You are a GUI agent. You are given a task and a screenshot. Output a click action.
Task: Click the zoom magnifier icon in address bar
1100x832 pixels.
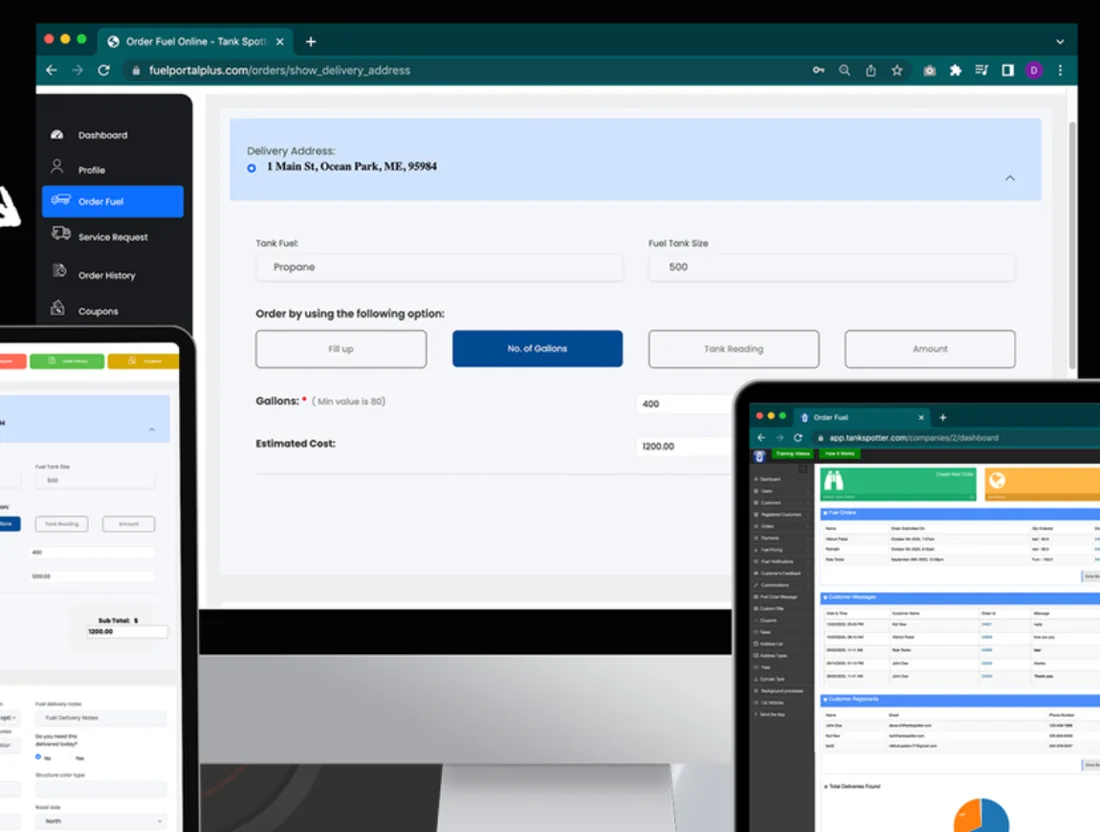[845, 70]
